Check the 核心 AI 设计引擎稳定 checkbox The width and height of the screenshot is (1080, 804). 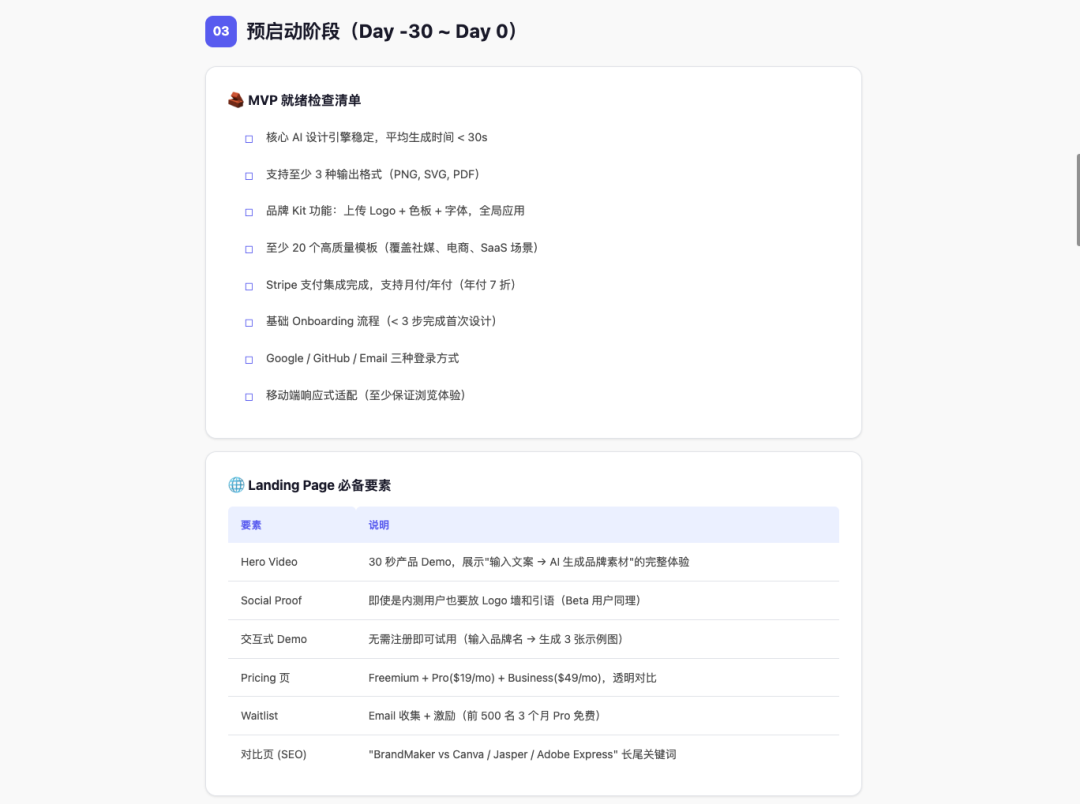pos(249,139)
